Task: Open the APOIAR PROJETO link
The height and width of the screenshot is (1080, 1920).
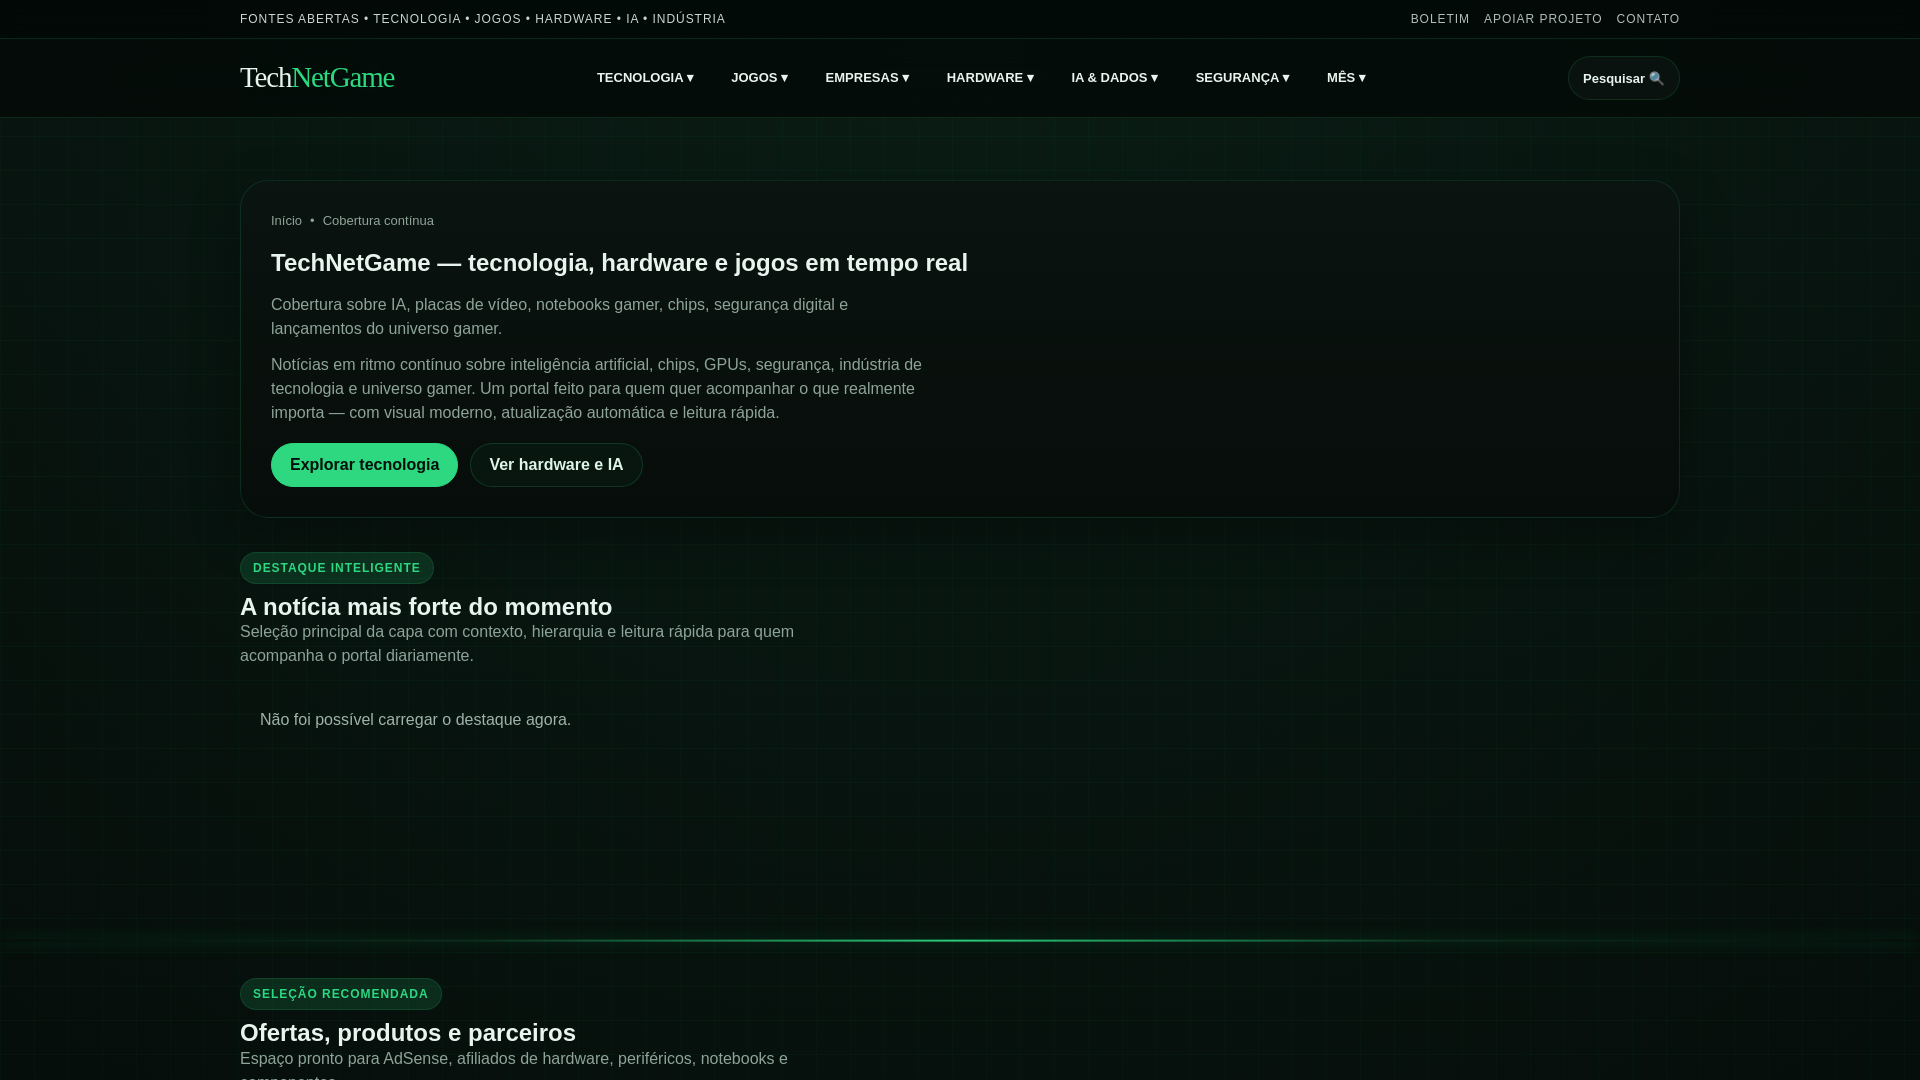Action: [x=1543, y=19]
